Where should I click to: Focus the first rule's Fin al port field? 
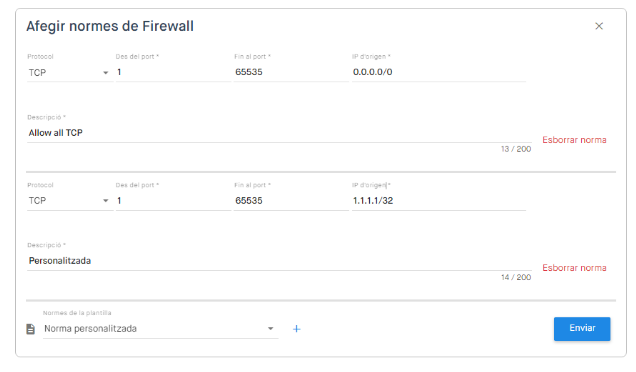[291, 72]
